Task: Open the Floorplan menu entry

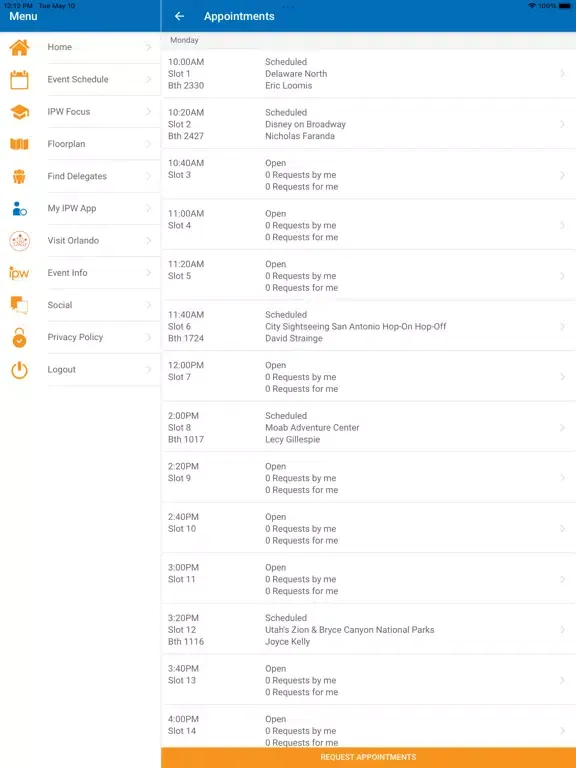Action: [x=80, y=144]
